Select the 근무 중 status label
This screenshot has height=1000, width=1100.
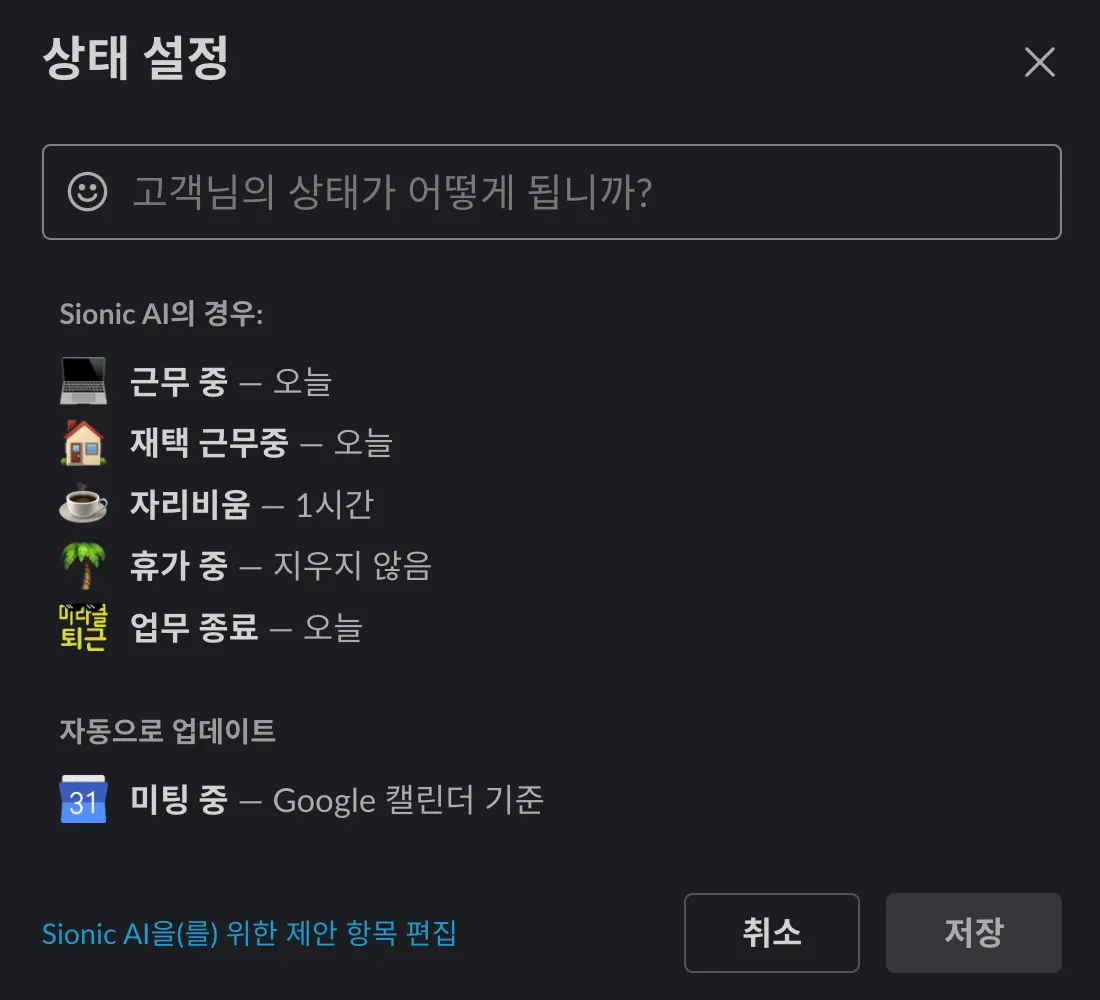[179, 382]
